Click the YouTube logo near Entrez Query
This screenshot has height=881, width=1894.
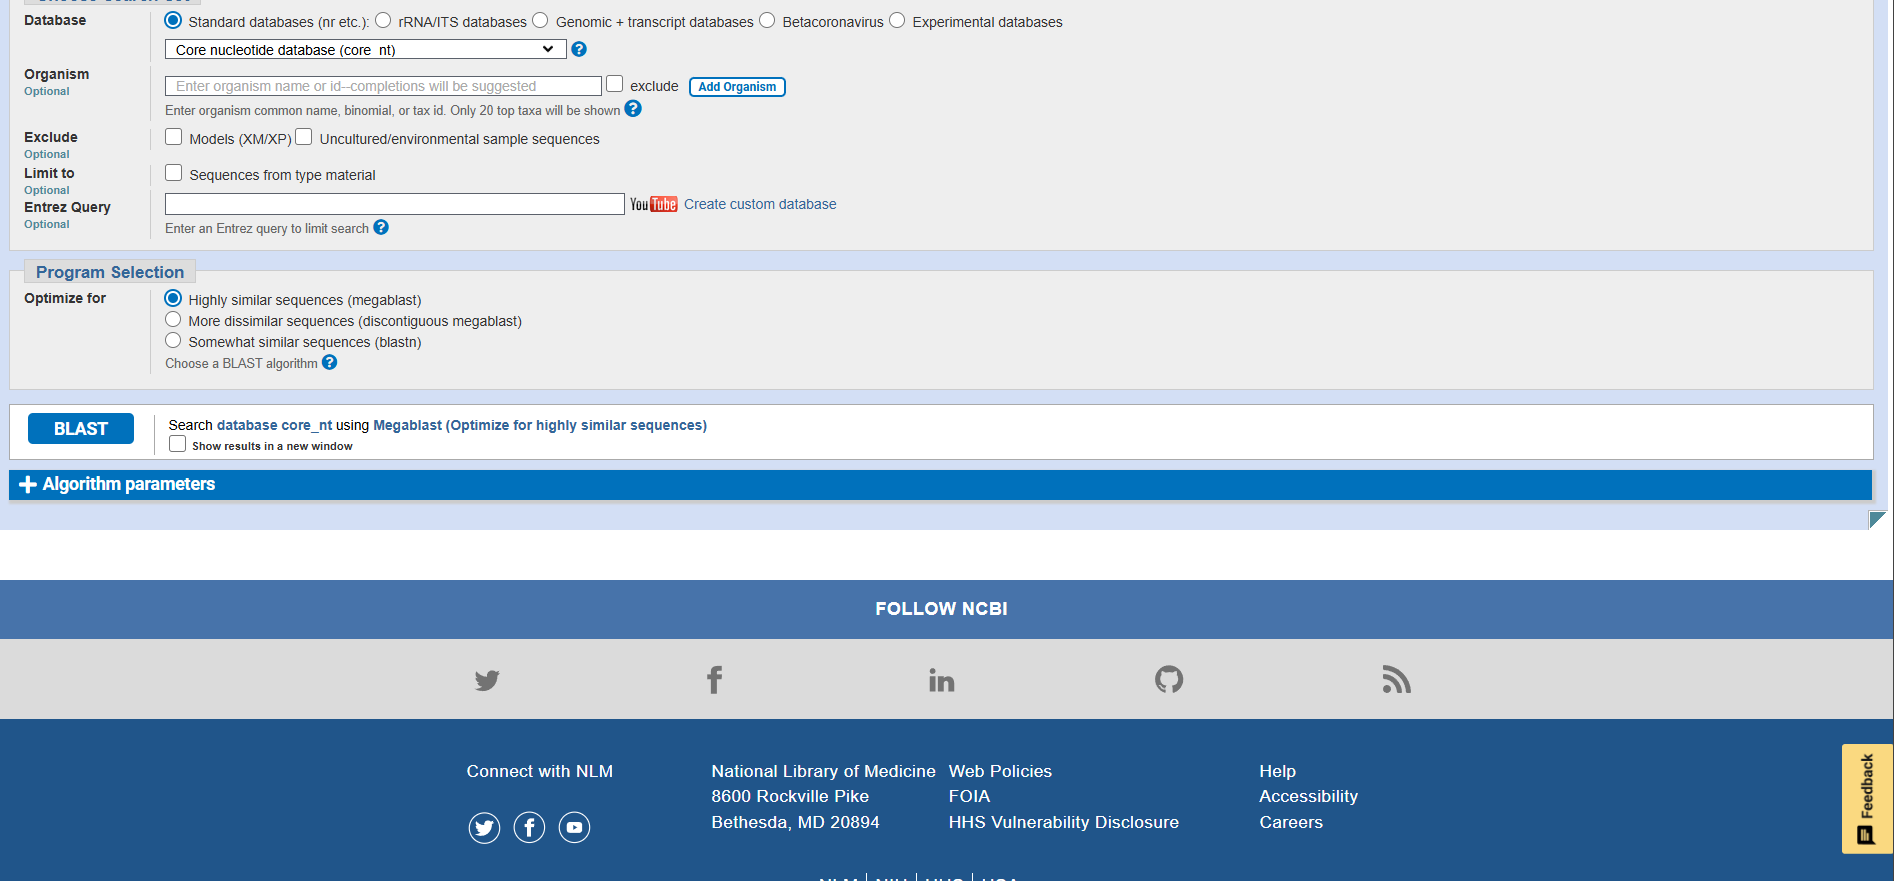653,204
